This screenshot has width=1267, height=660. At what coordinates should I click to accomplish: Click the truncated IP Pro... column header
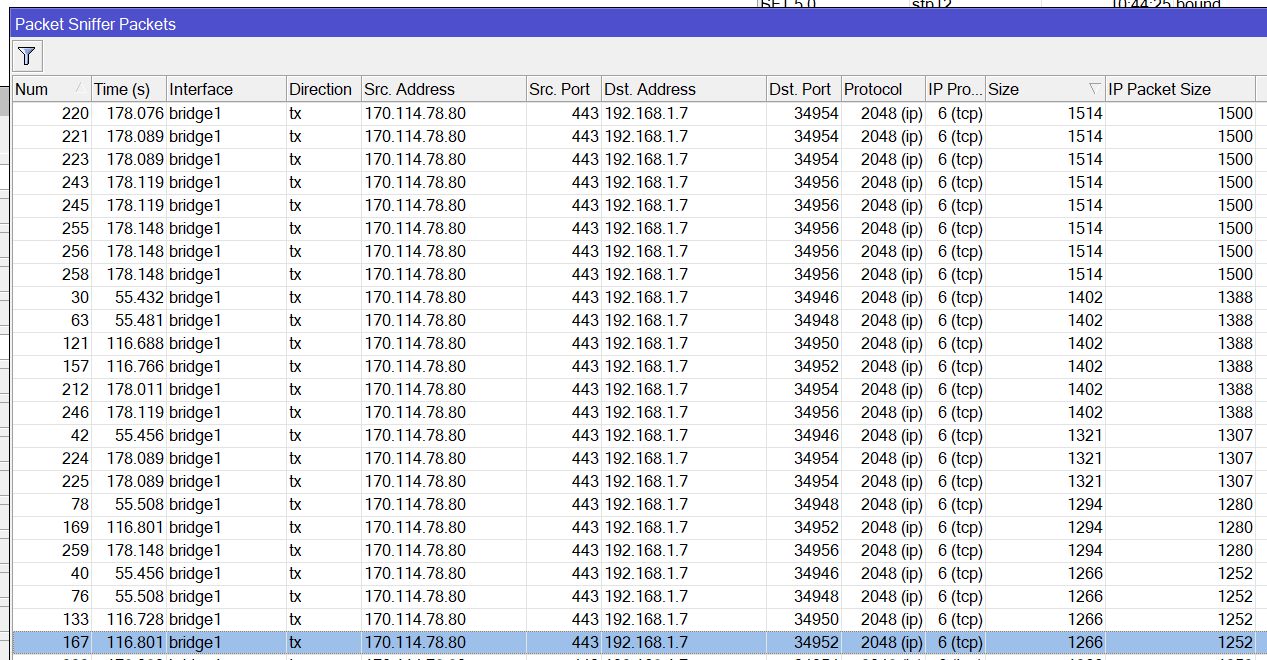coord(954,89)
